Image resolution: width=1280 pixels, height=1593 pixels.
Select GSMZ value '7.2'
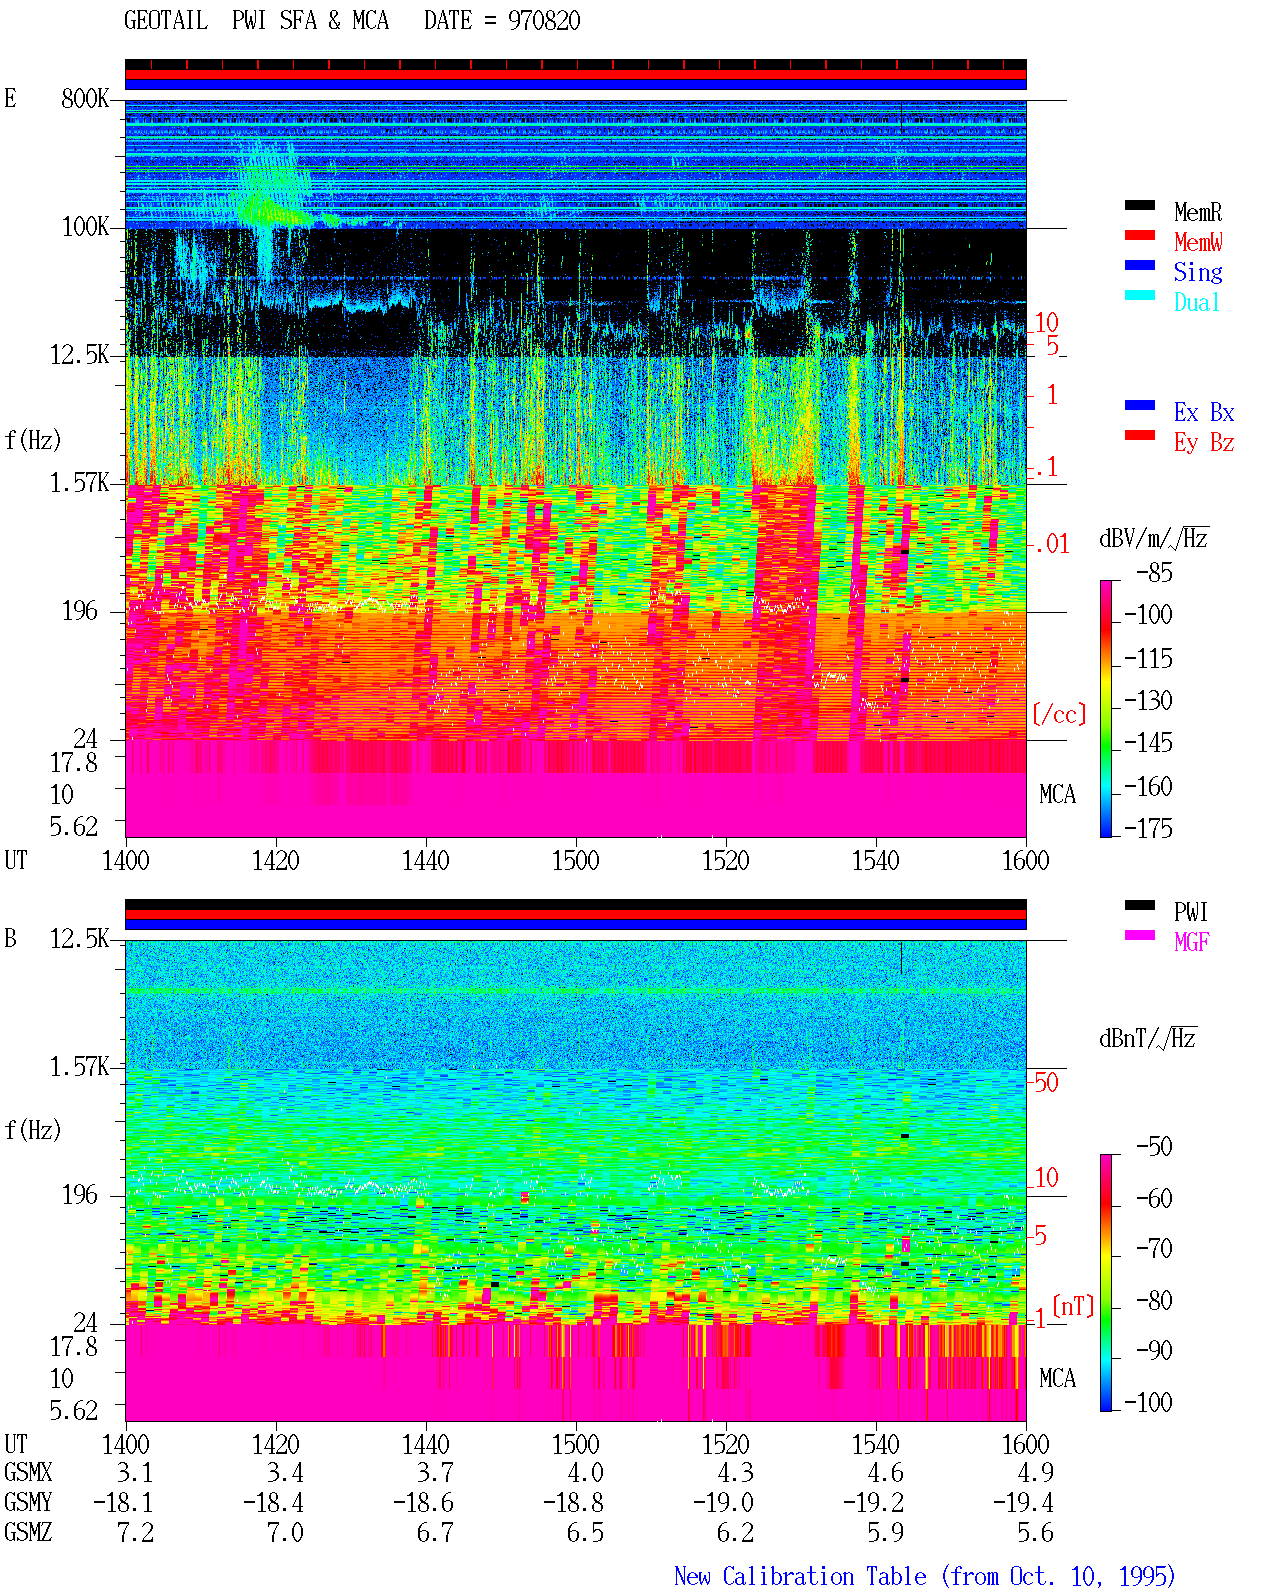pos(135,1533)
